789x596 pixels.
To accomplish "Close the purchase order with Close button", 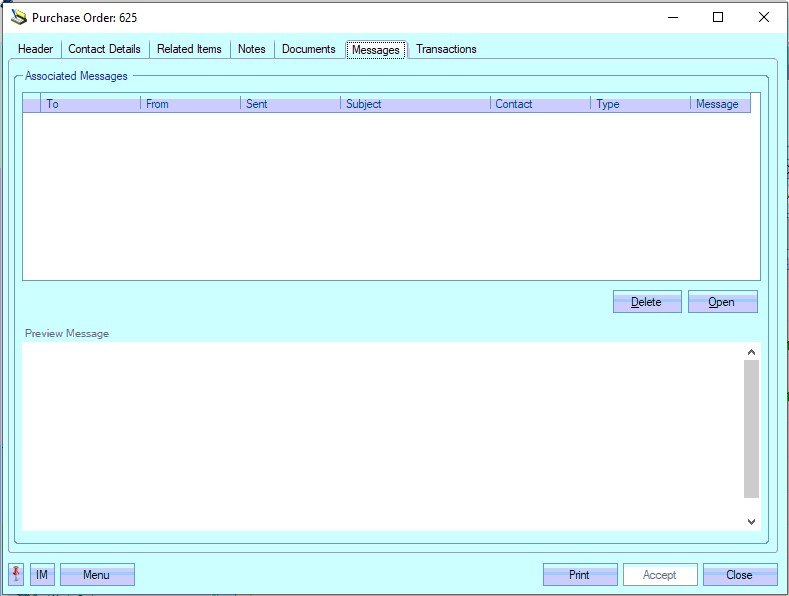I will click(x=739, y=575).
